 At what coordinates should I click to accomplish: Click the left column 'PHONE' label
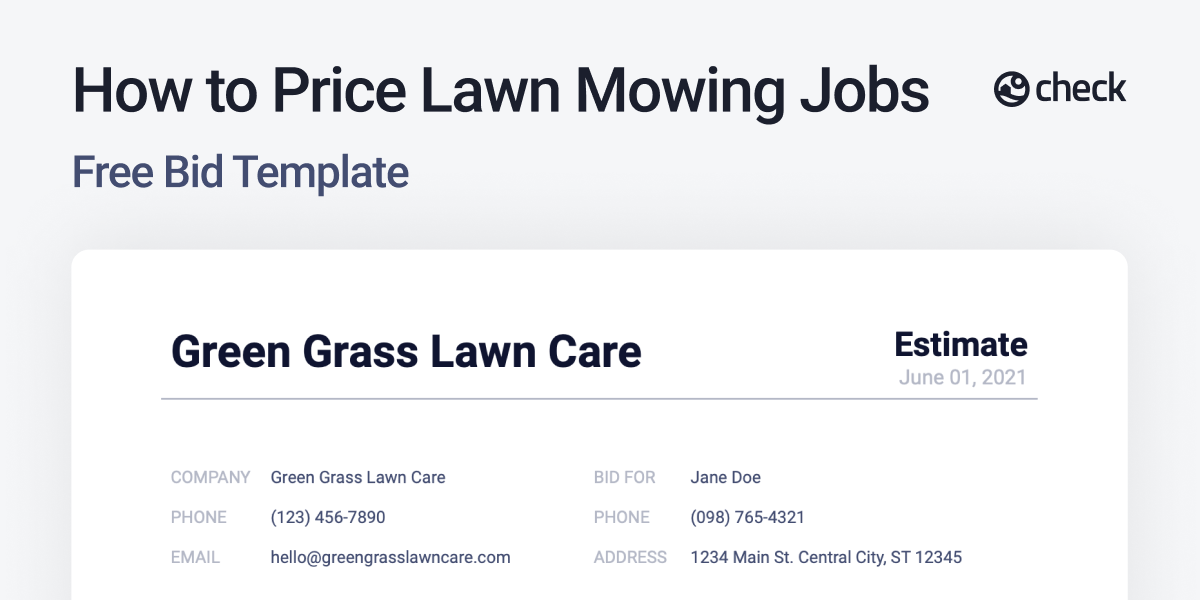(199, 518)
